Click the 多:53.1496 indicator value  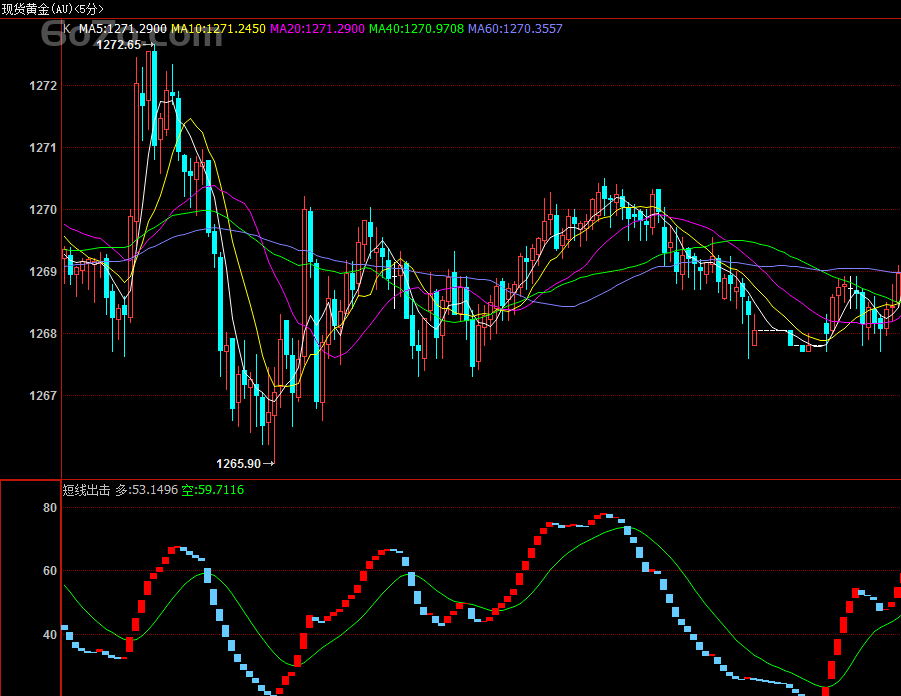(147, 490)
